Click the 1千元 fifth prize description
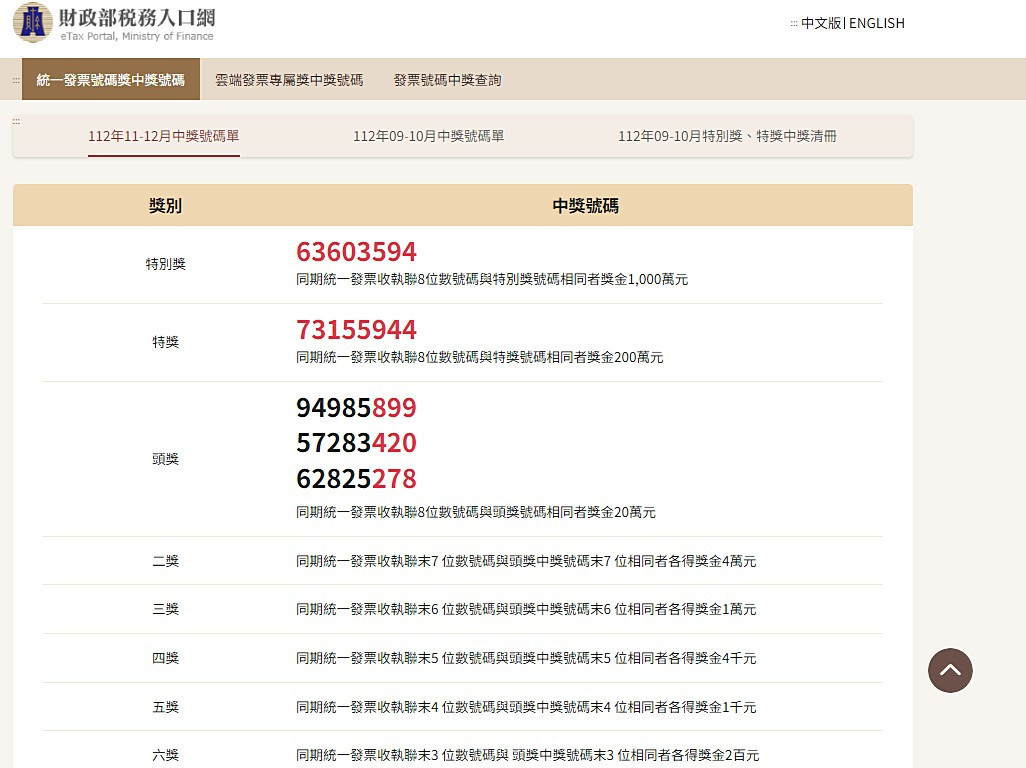The width and height of the screenshot is (1026, 768). [526, 707]
